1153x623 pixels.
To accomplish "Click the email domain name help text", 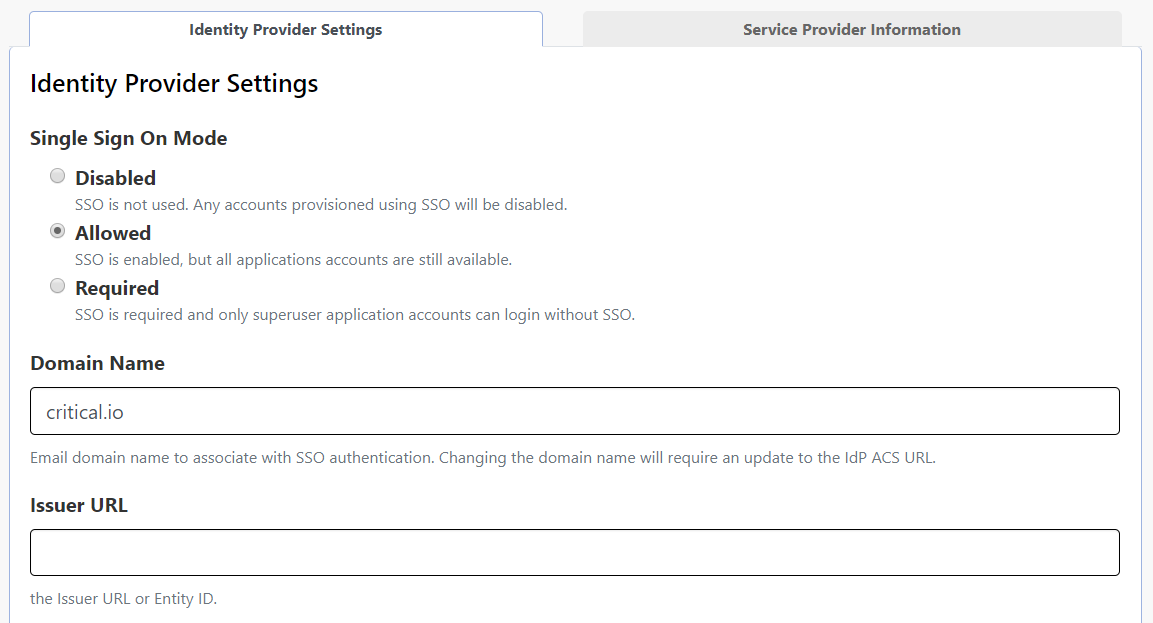I will point(482,459).
